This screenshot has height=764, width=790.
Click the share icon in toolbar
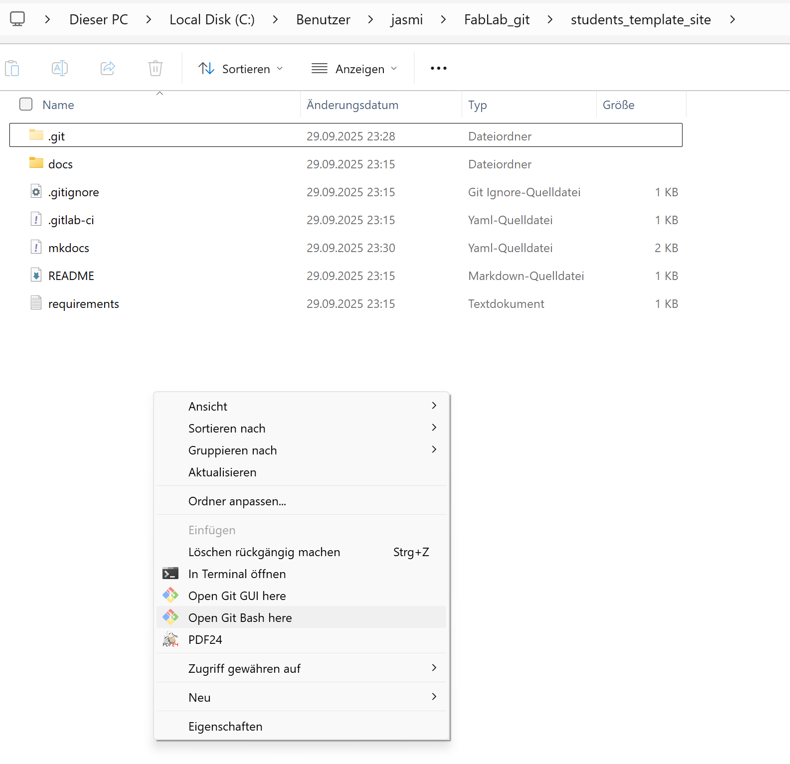click(108, 68)
